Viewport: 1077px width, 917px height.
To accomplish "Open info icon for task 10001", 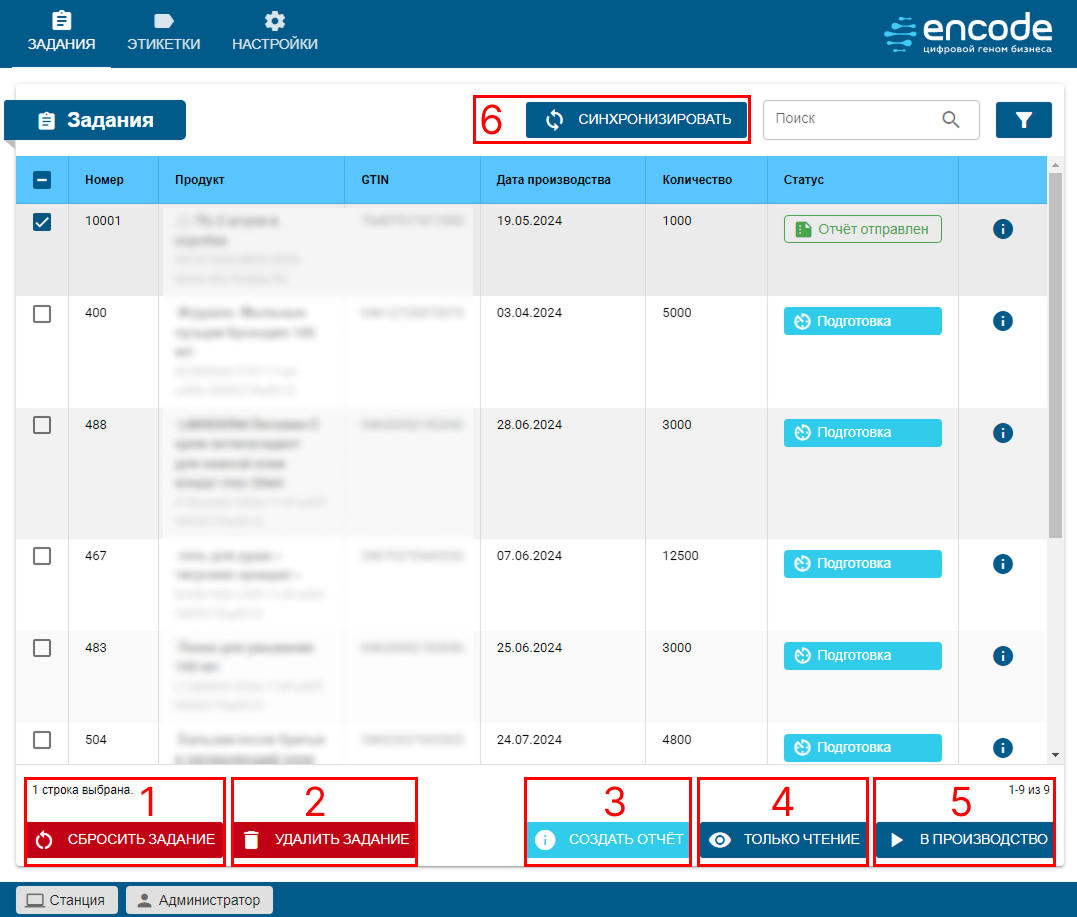I will point(1003,229).
